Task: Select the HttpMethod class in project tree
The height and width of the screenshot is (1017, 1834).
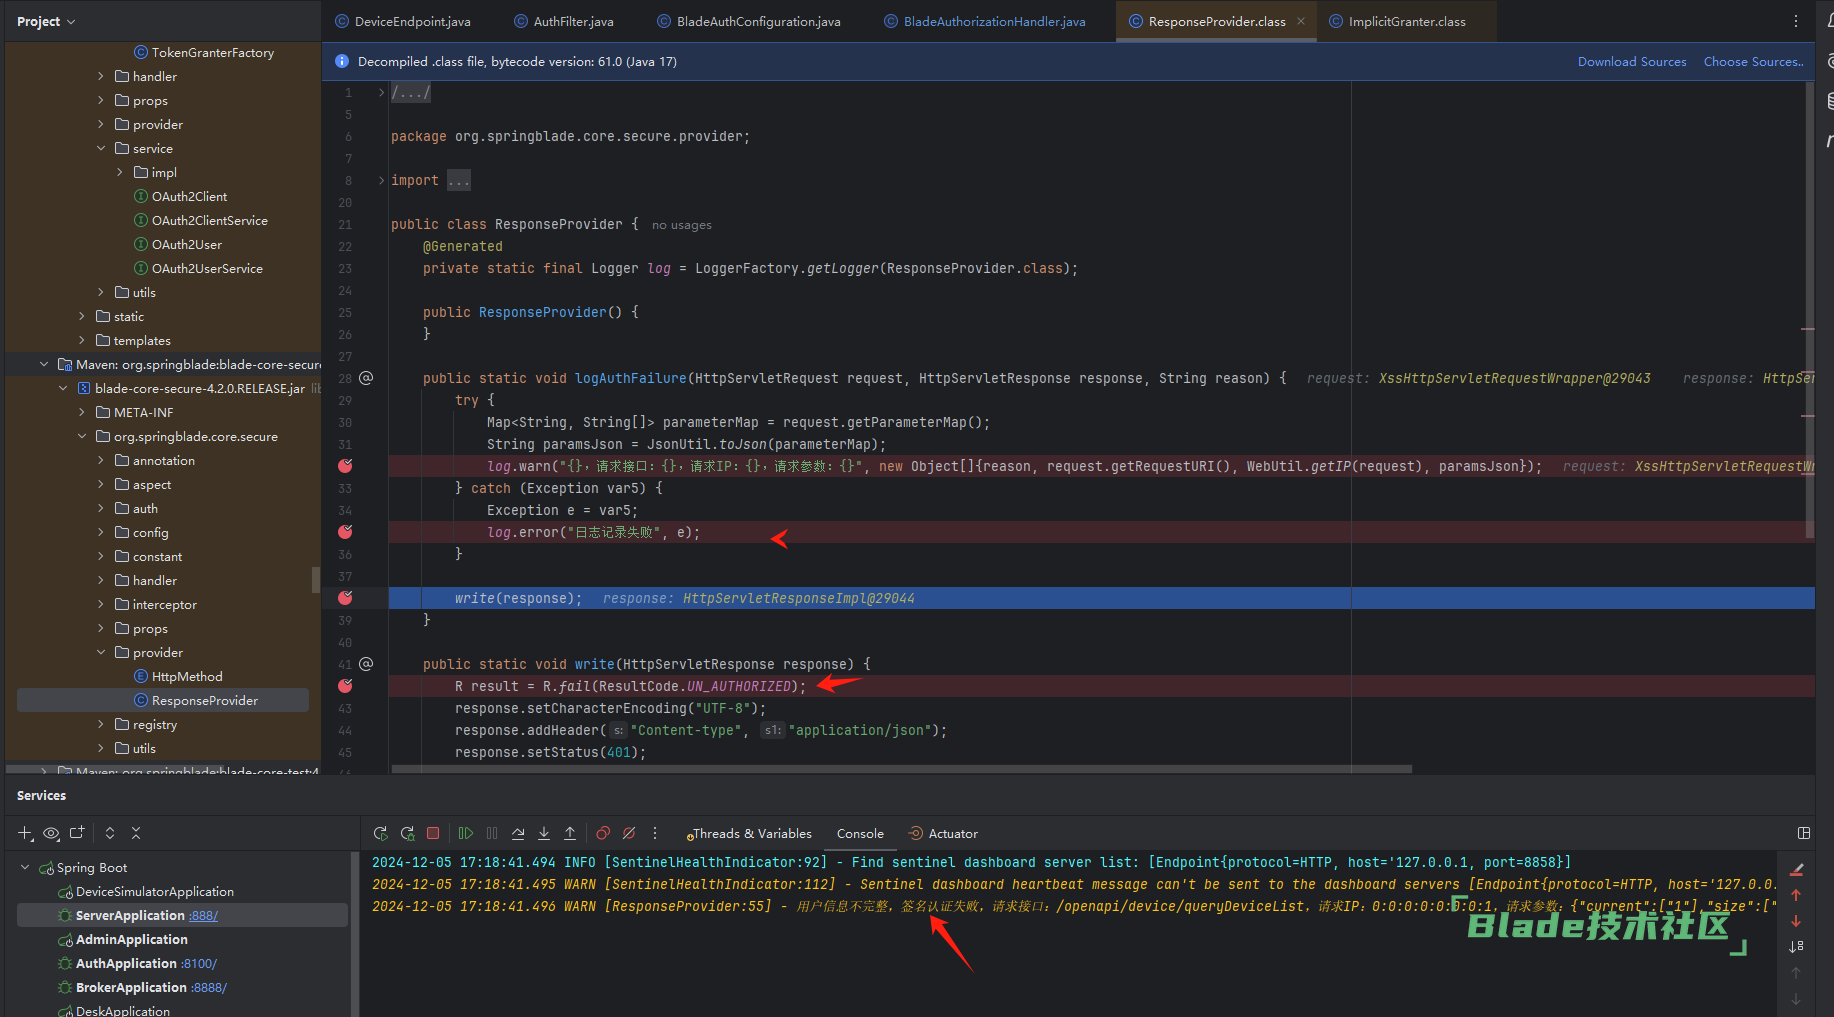Action: point(187,676)
